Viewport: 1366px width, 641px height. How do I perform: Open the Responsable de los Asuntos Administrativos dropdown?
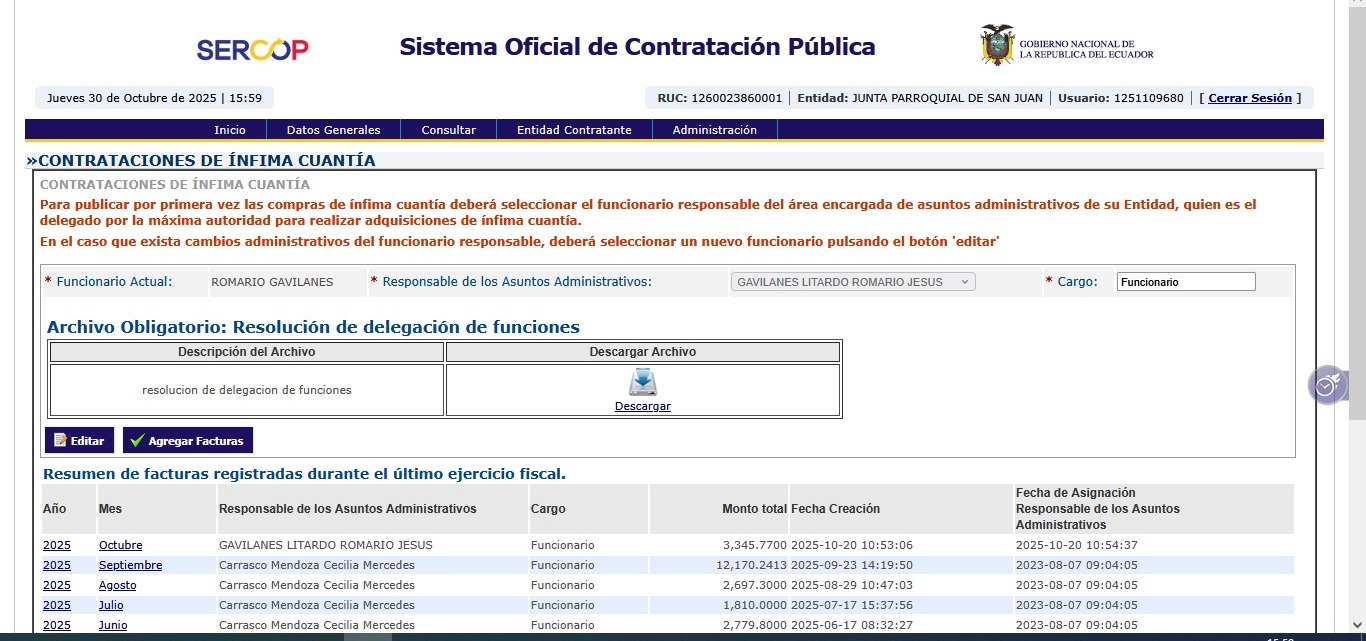(853, 282)
